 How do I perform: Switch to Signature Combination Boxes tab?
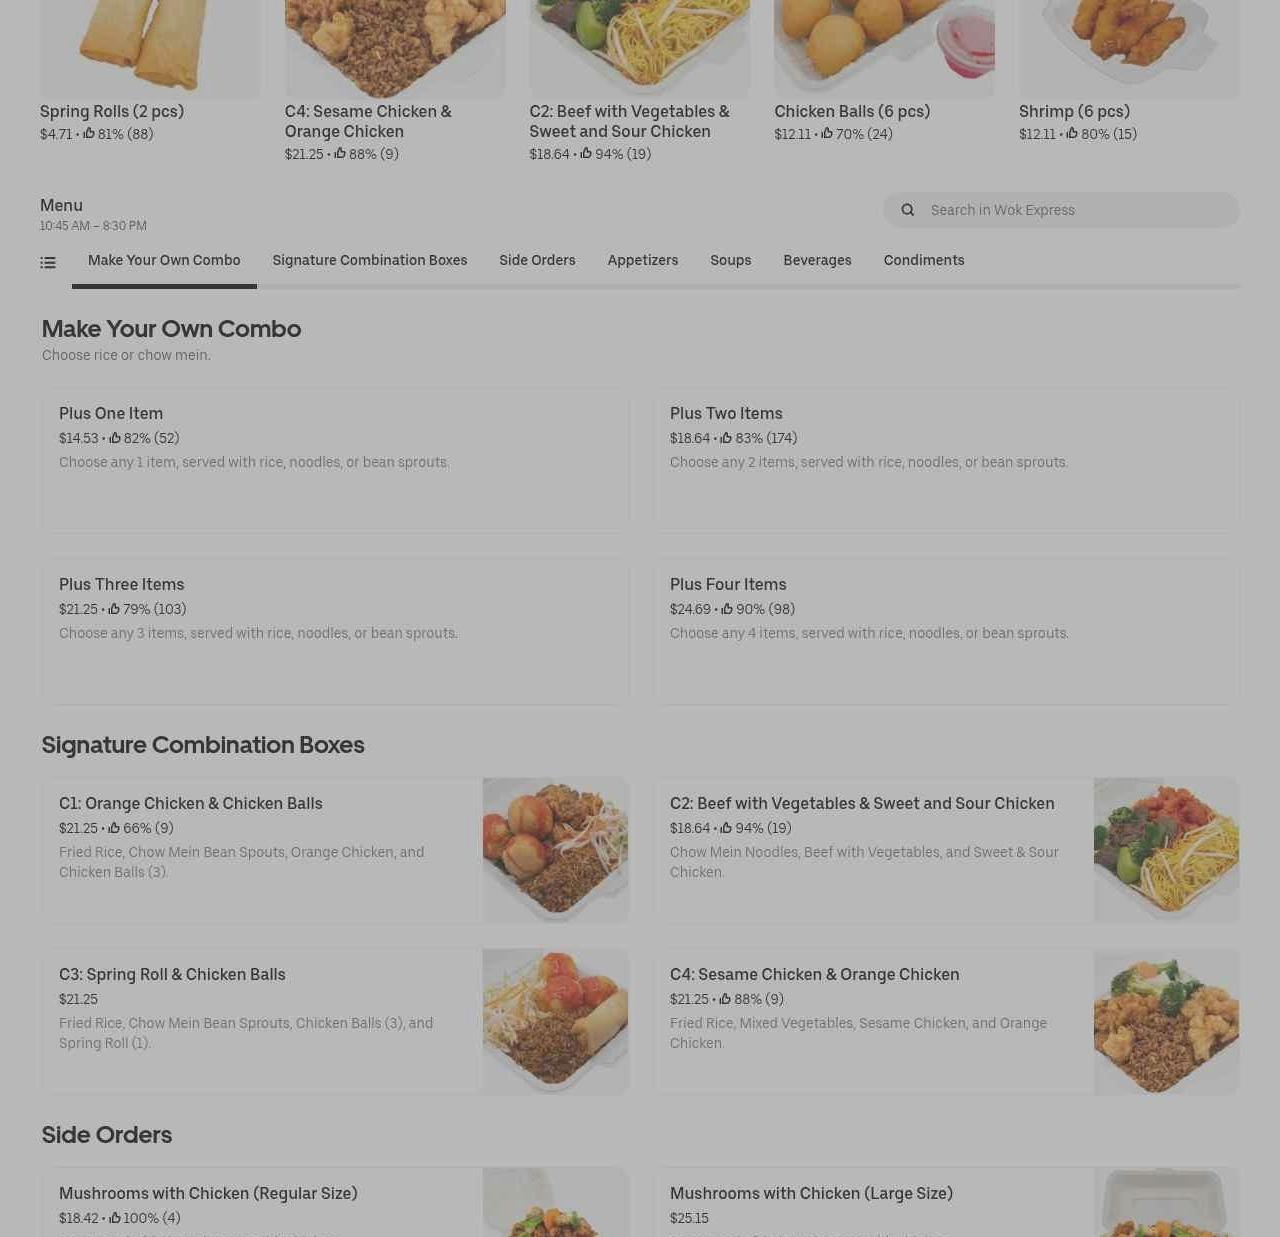(x=370, y=260)
